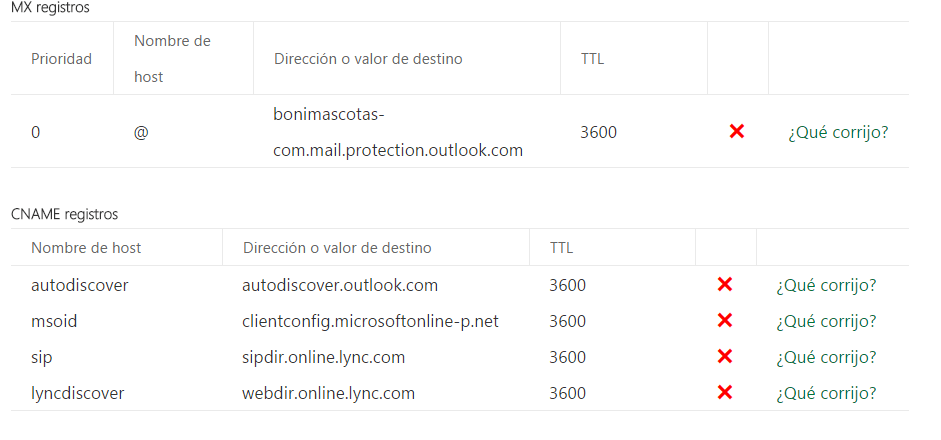Screen dimensions: 941x440
Task: Click the red X for lyncdiscover record
Action: (x=724, y=393)
